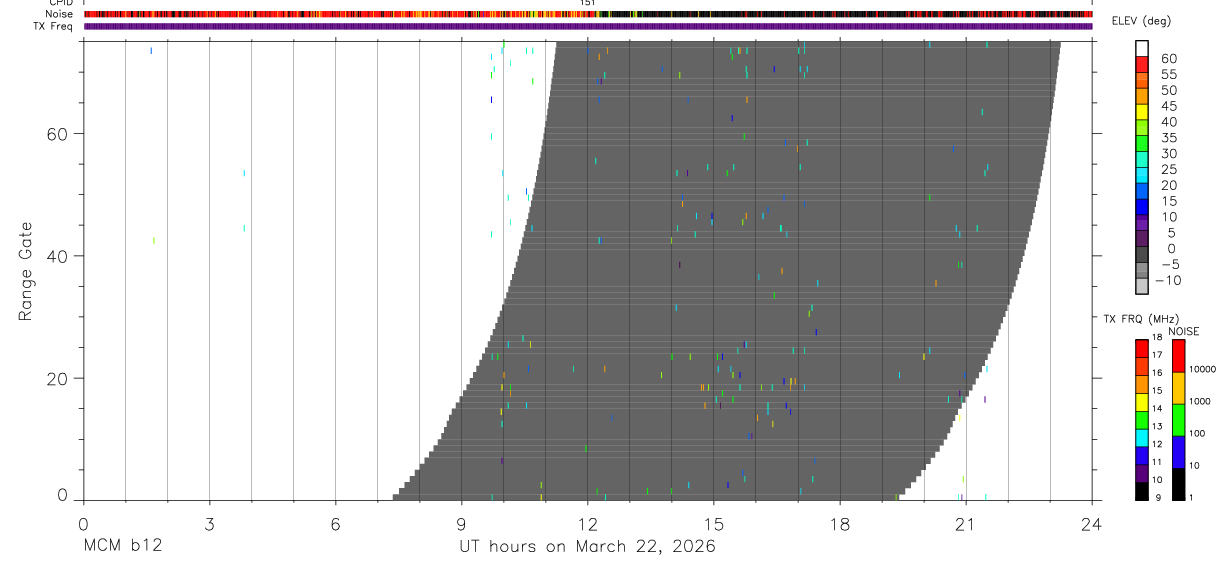Viewport: 1228px width, 567px height.
Task: Click the '1000' label in NOISE legend
Action: [x=1199, y=401]
